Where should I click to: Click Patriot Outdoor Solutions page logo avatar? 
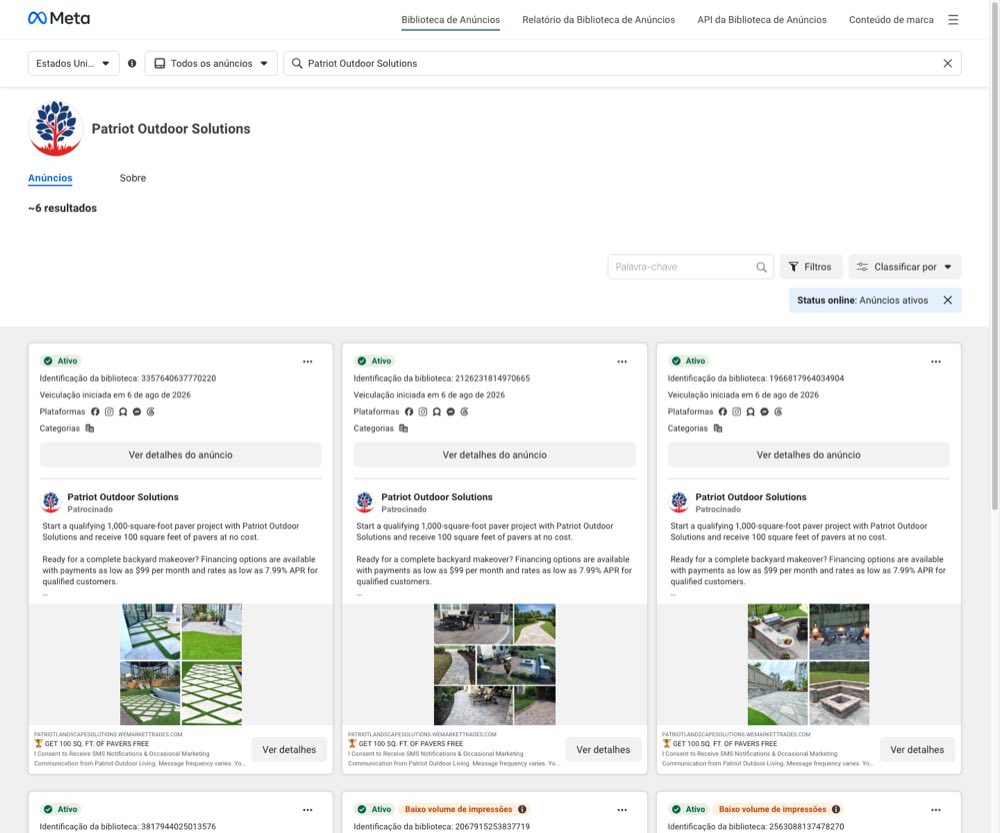pos(55,128)
